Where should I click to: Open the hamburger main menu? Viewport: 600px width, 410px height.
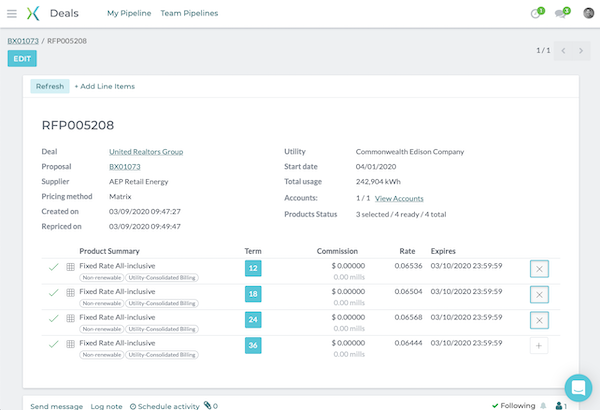(x=12, y=13)
